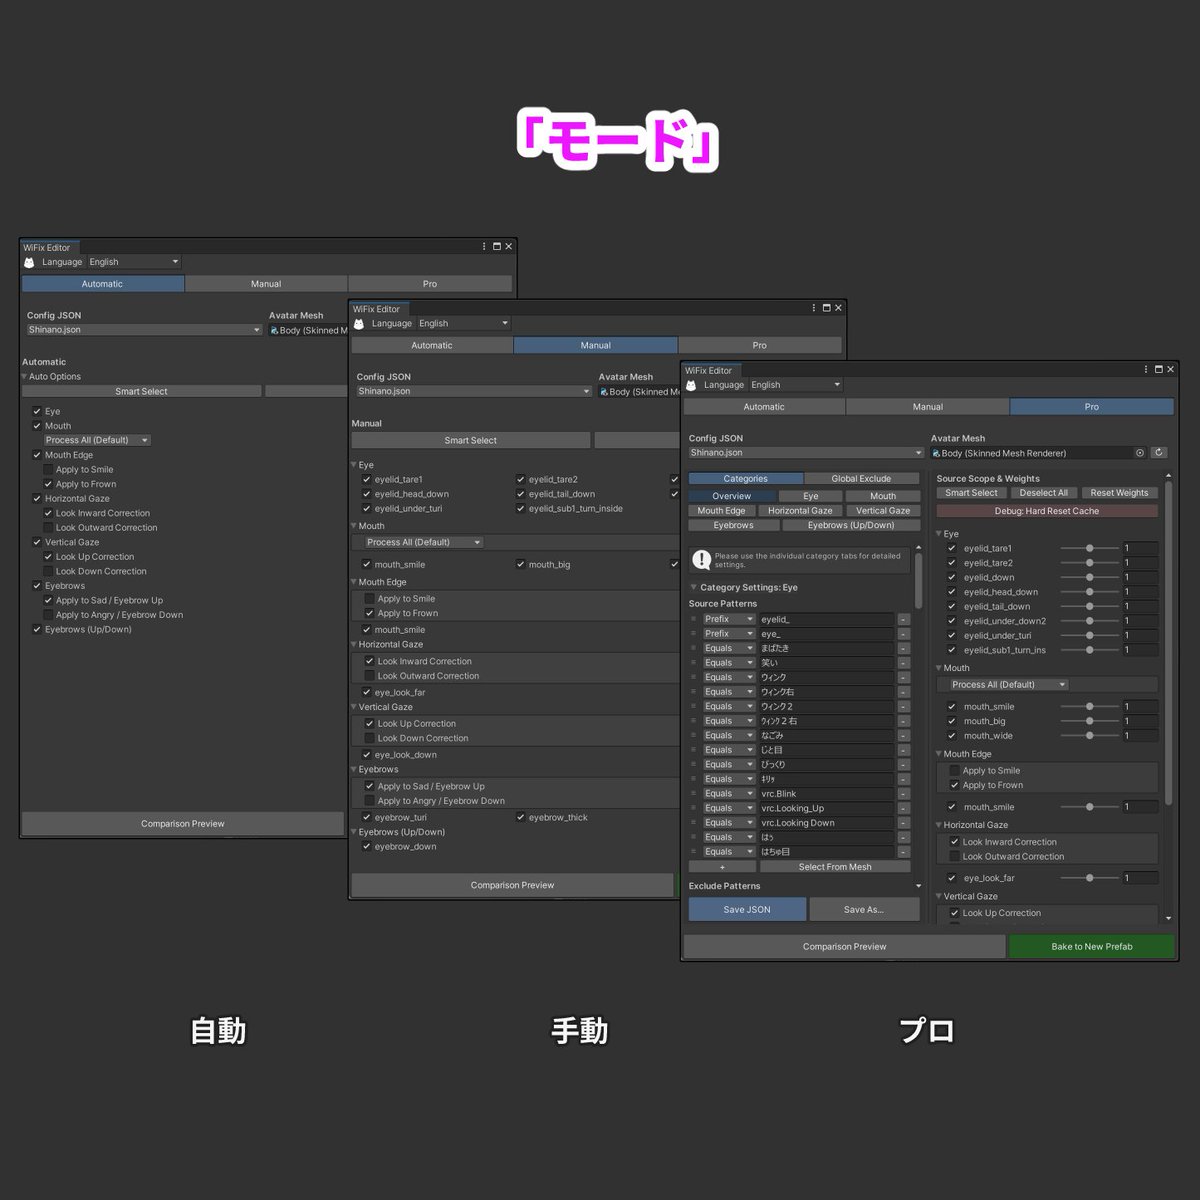Screen dimensions: 1200x1200
Task: Click Reset Weights button in Pro window
Action: coord(1119,493)
